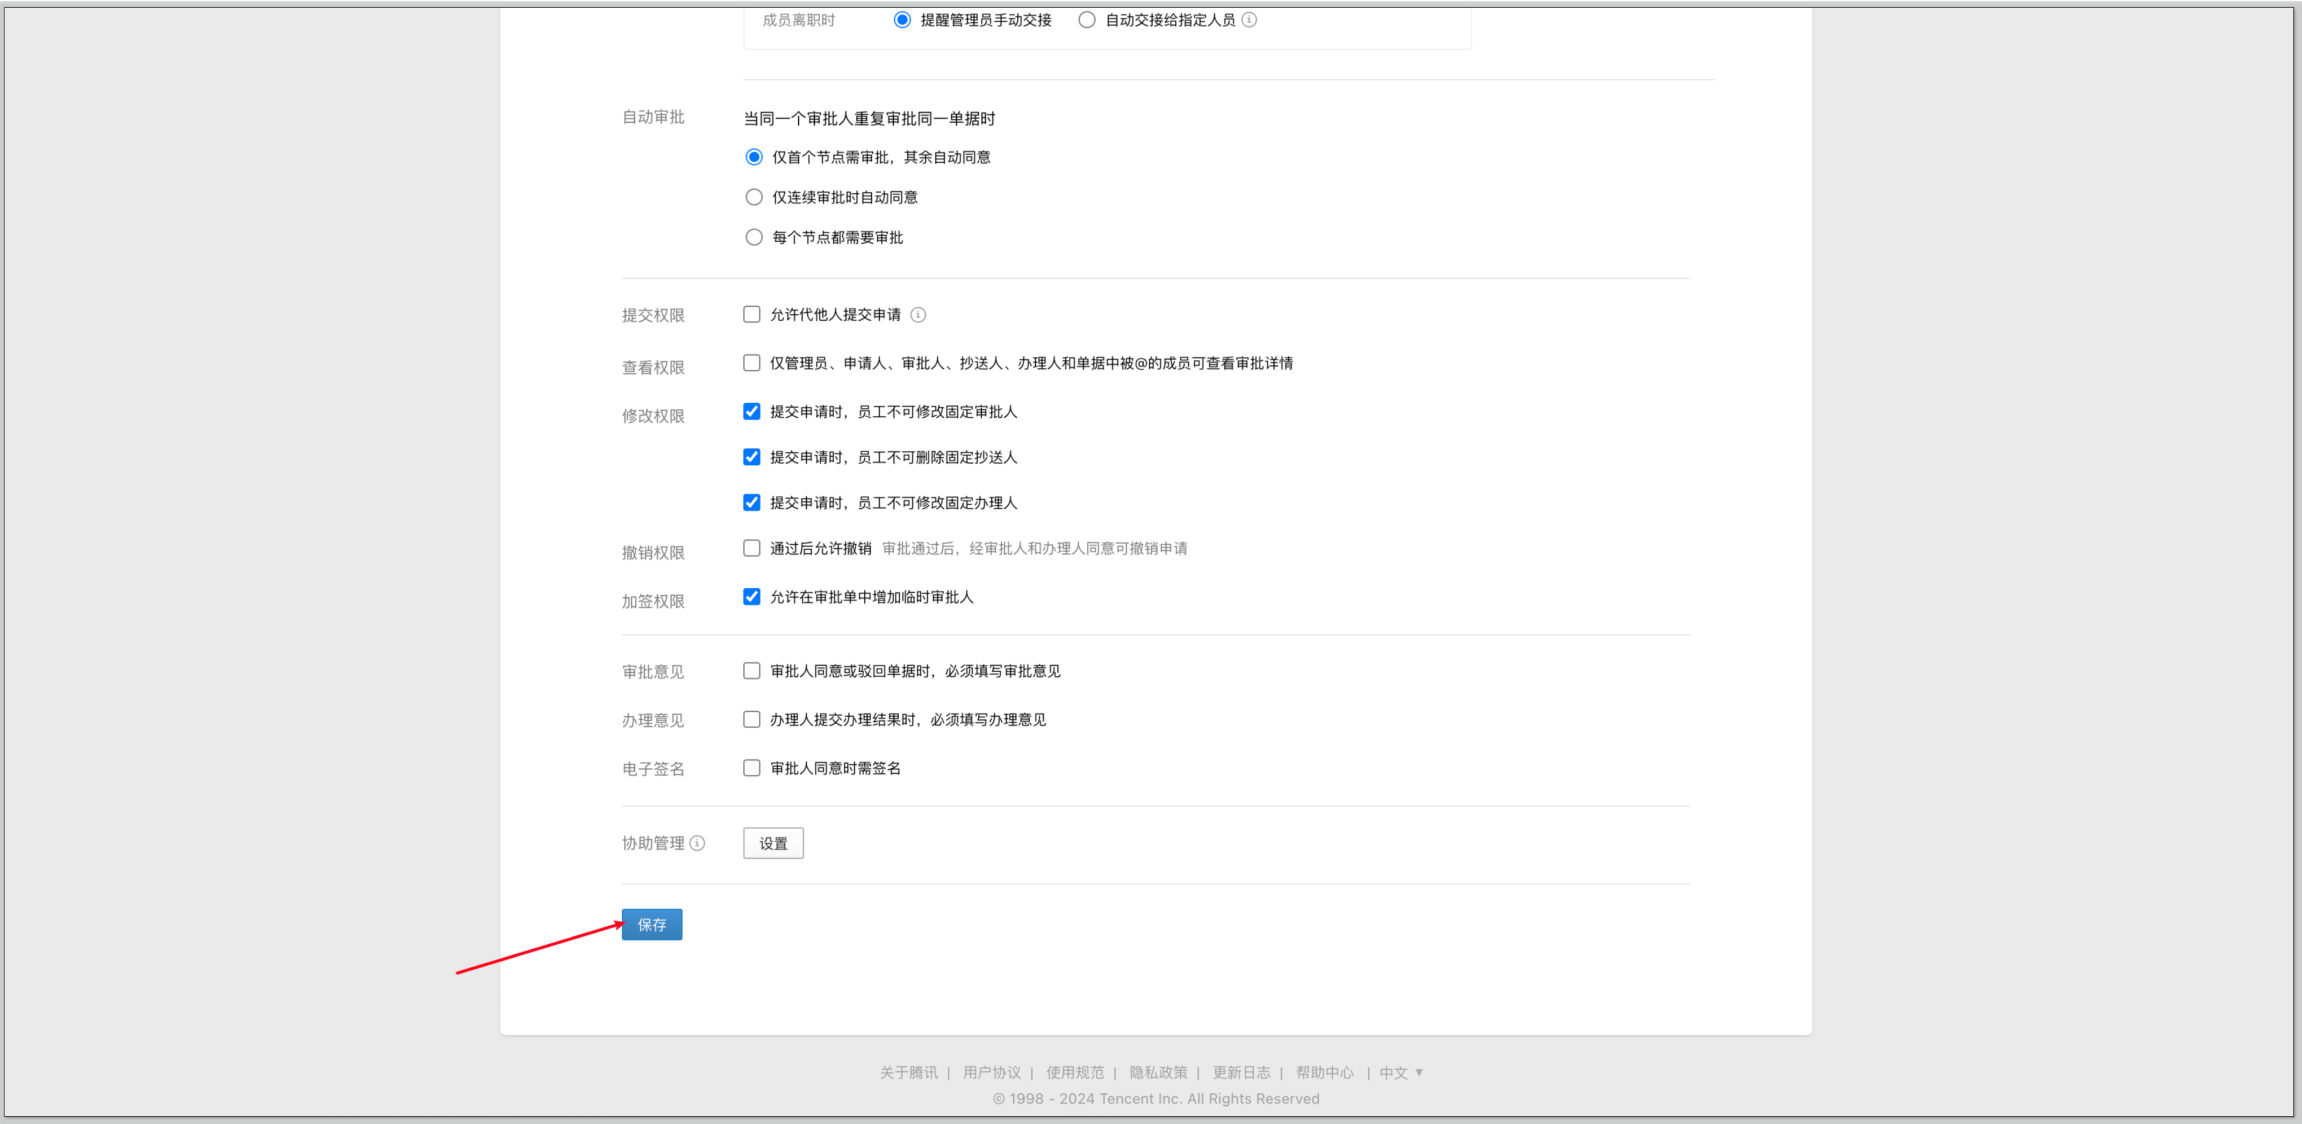Enable 通过后允许撤销 checkbox
This screenshot has width=2302, height=1124.
752,548
